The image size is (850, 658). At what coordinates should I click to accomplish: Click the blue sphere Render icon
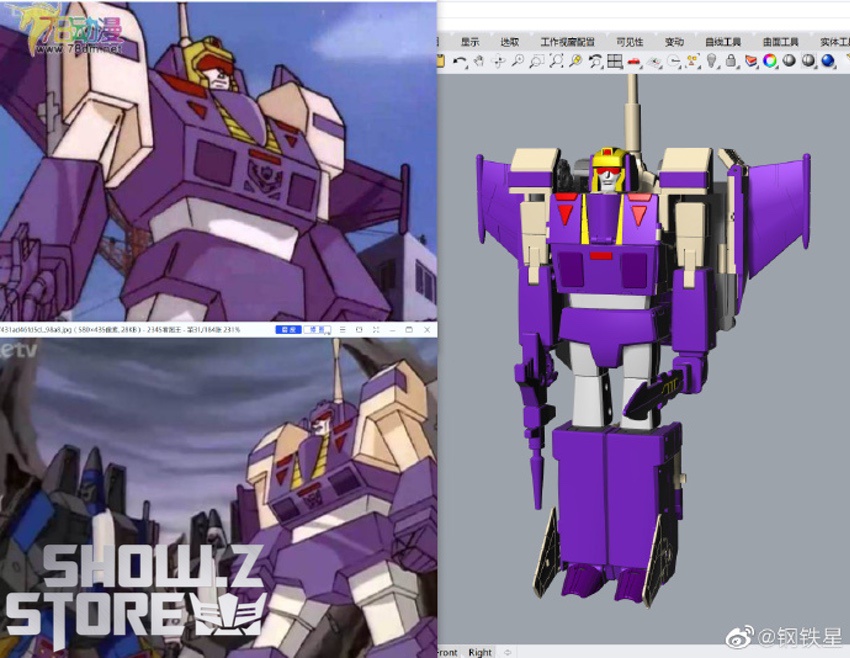(828, 61)
